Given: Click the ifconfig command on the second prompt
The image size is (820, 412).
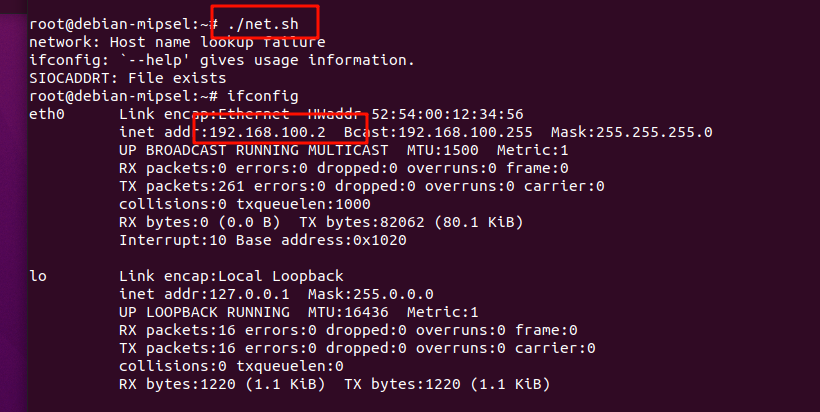Looking at the screenshot, I should [x=263, y=96].
